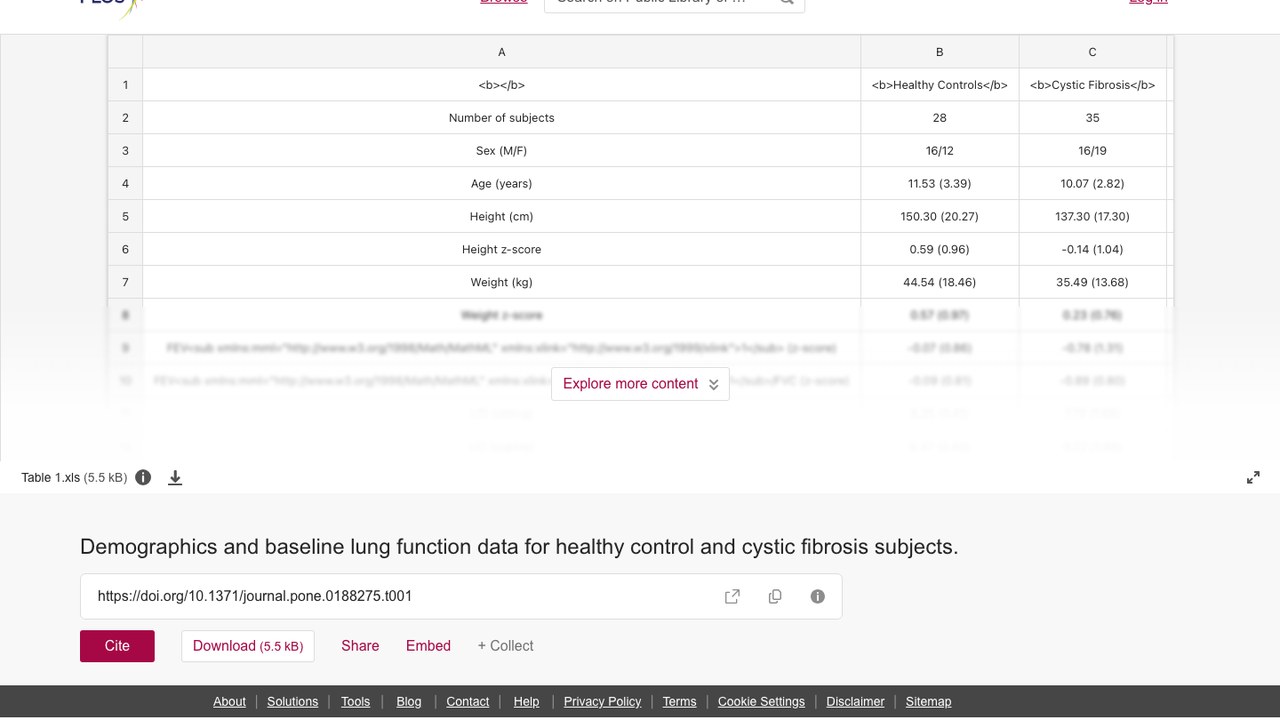Click the download arrow icon beside Table 1.xls
Viewport: 1280px width, 720px height.
click(x=175, y=478)
